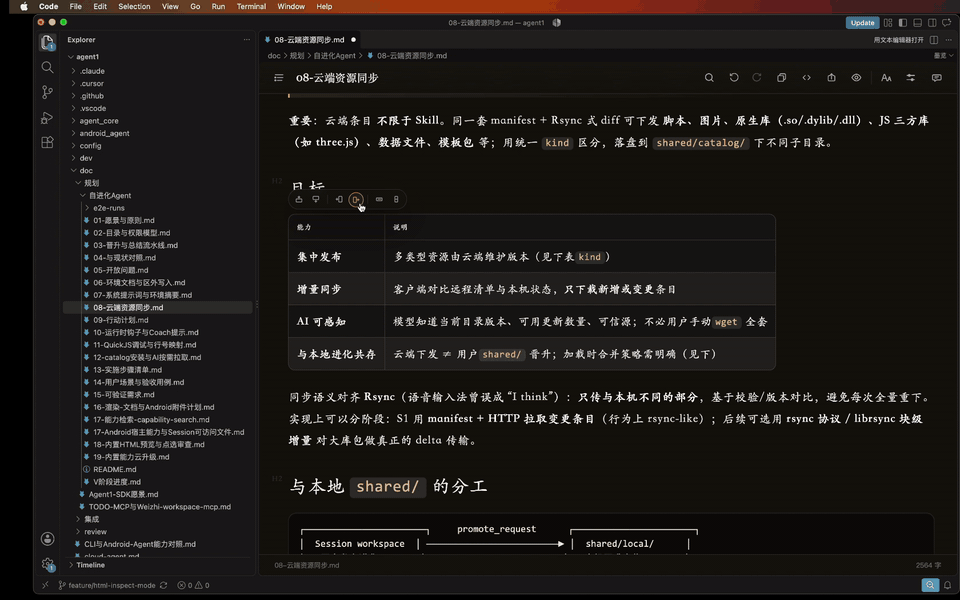960x600 pixels.
Task: Click the remote window icon in status bar
Action: pos(45,585)
